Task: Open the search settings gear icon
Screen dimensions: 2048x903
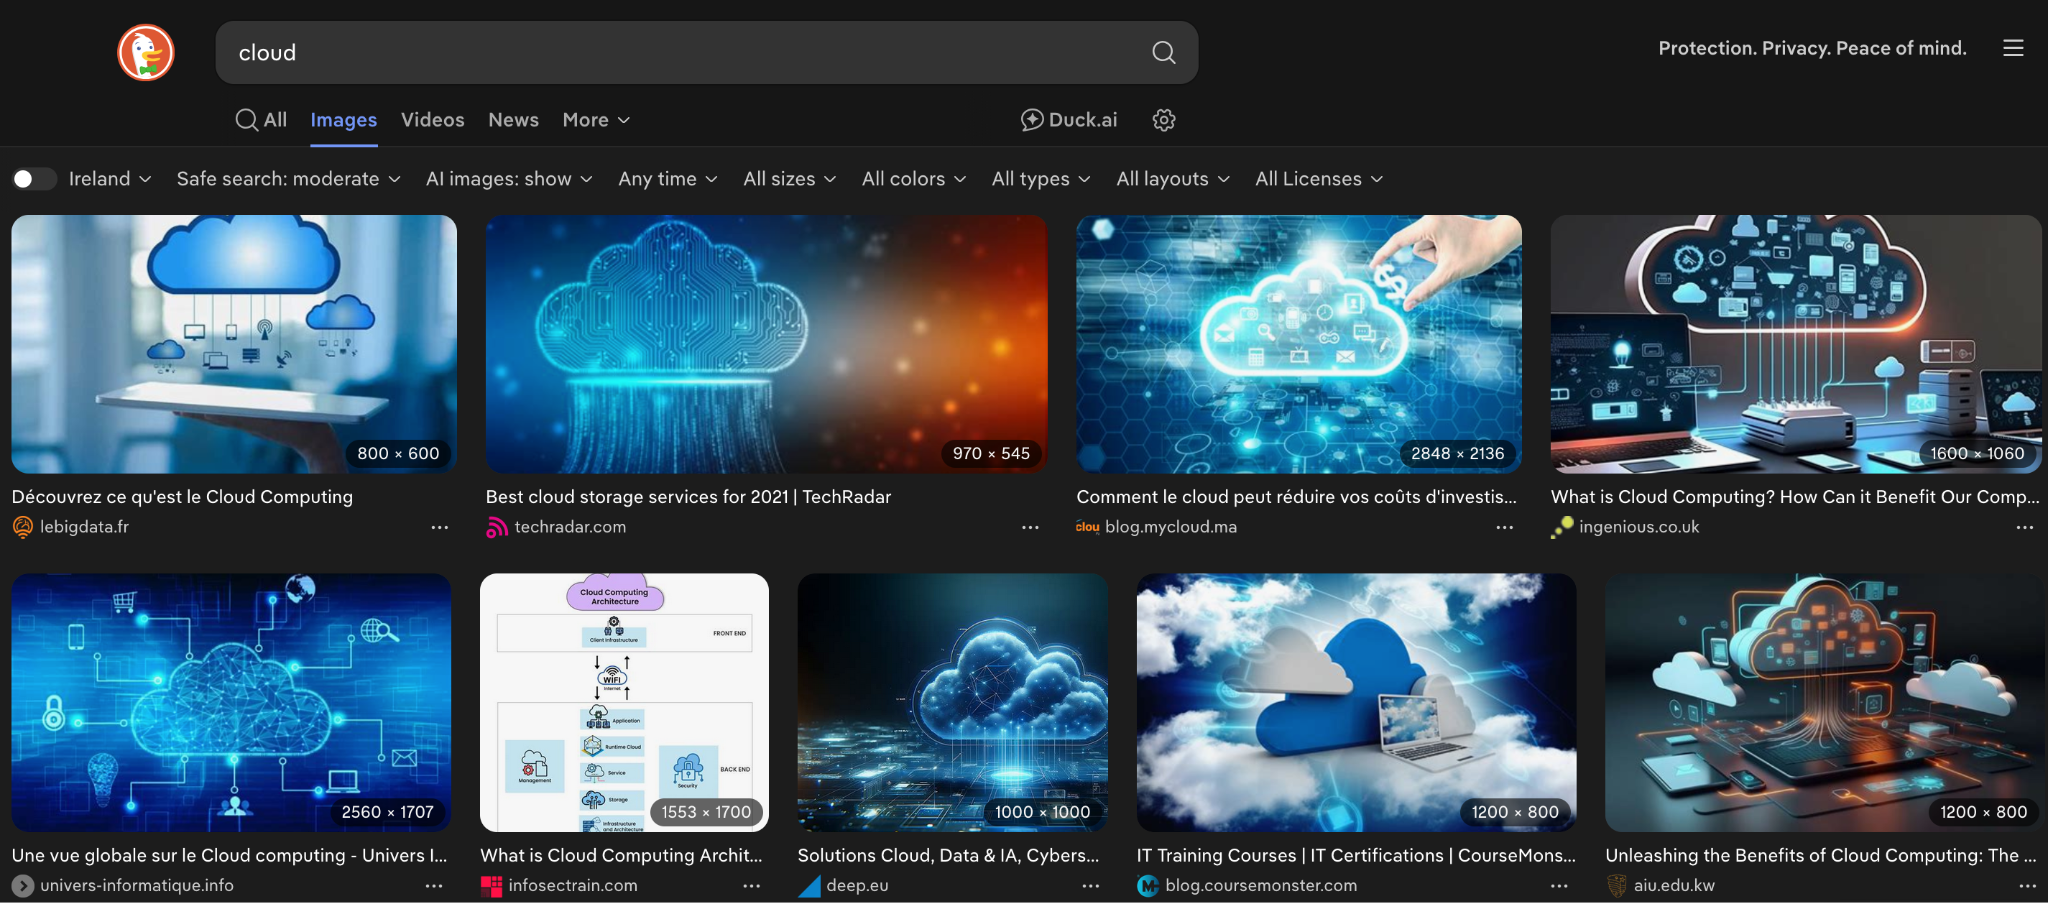Action: click(x=1163, y=120)
